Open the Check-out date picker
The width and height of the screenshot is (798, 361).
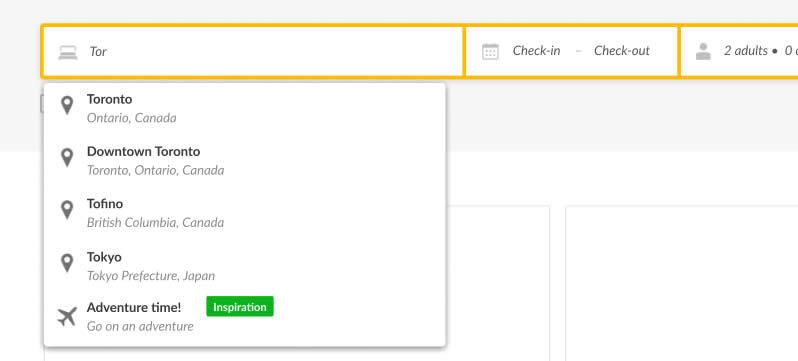(622, 51)
